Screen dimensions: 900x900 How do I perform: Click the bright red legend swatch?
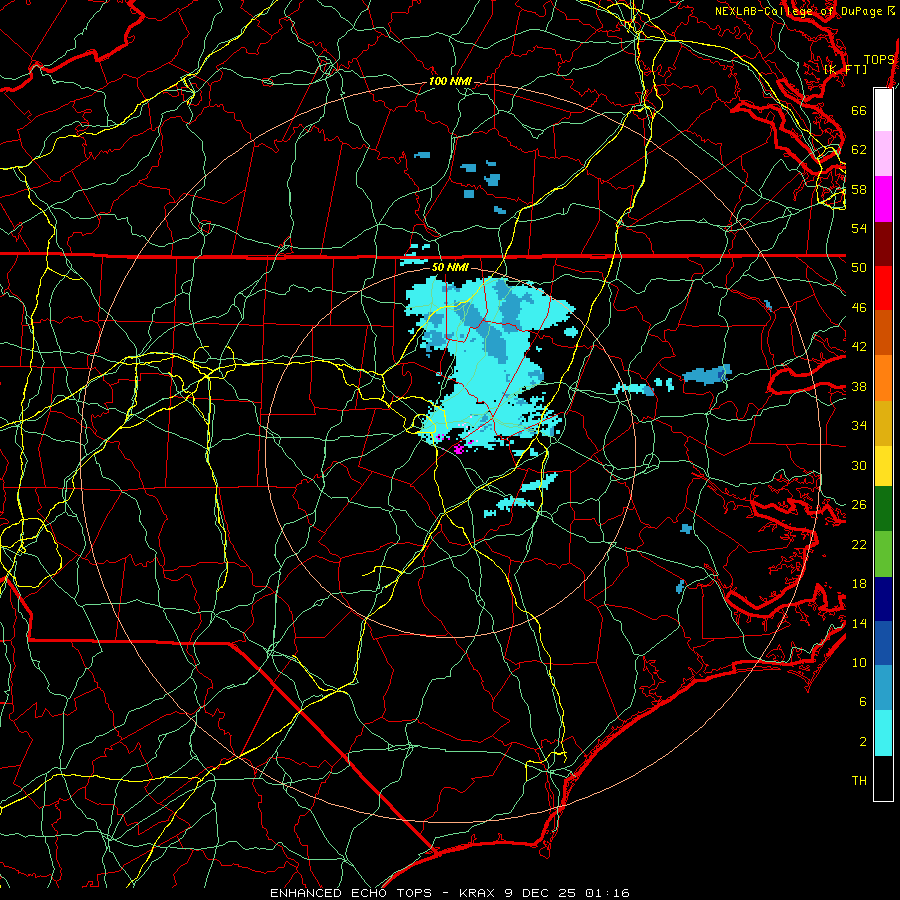click(x=883, y=288)
